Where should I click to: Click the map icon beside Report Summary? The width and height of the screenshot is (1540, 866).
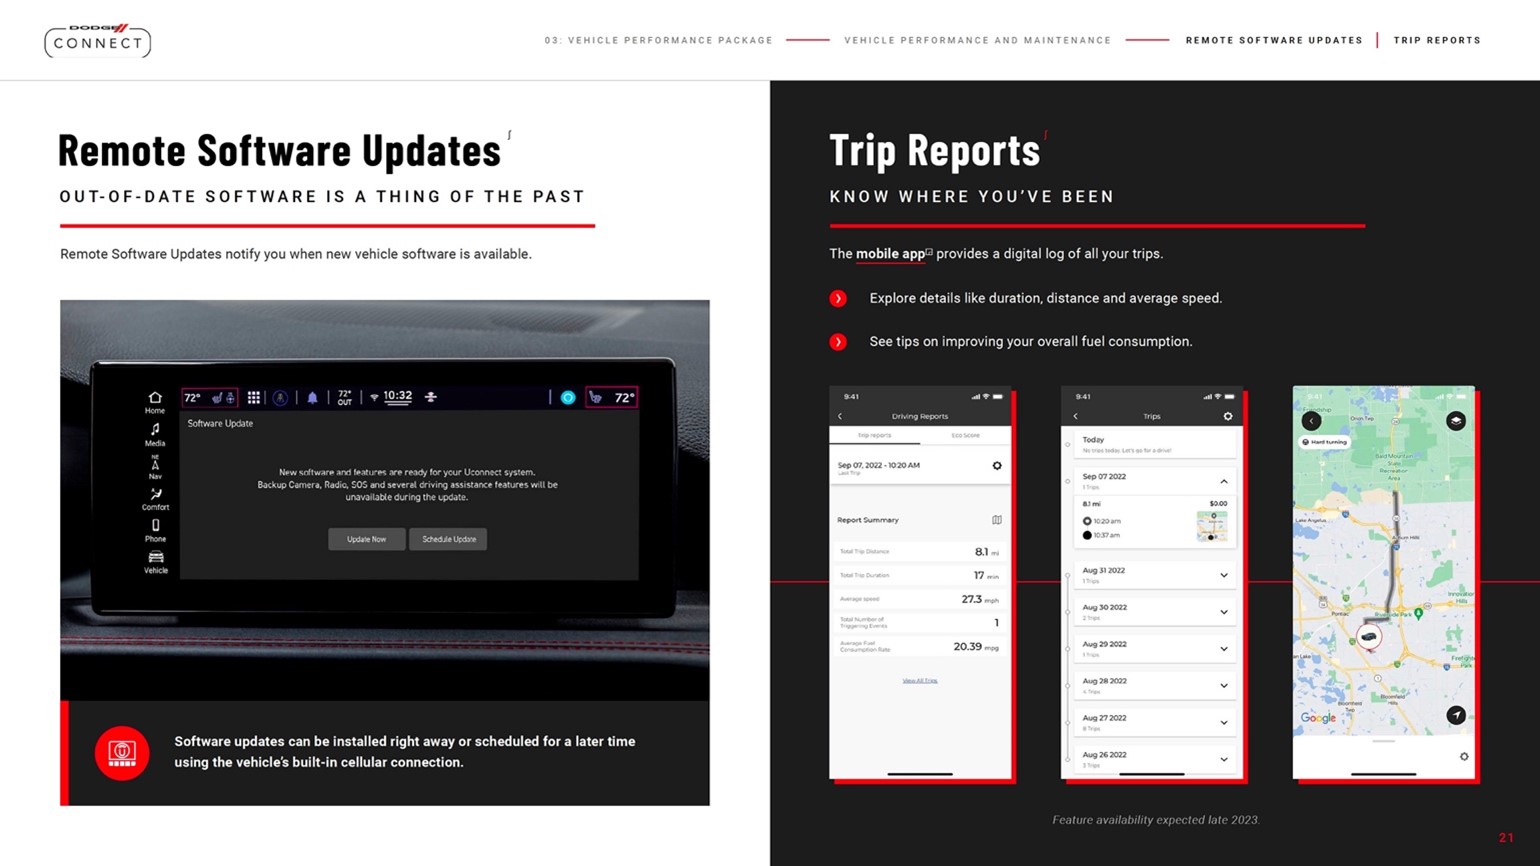(996, 520)
